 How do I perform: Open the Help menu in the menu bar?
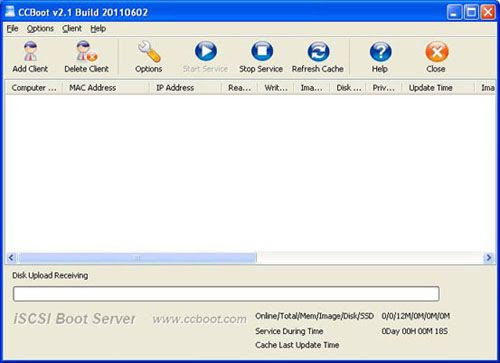(x=98, y=29)
